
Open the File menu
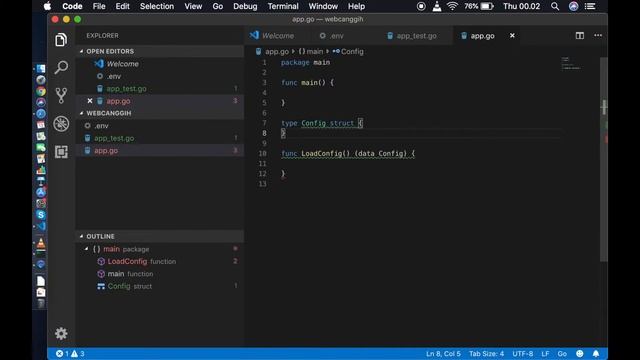point(99,6)
